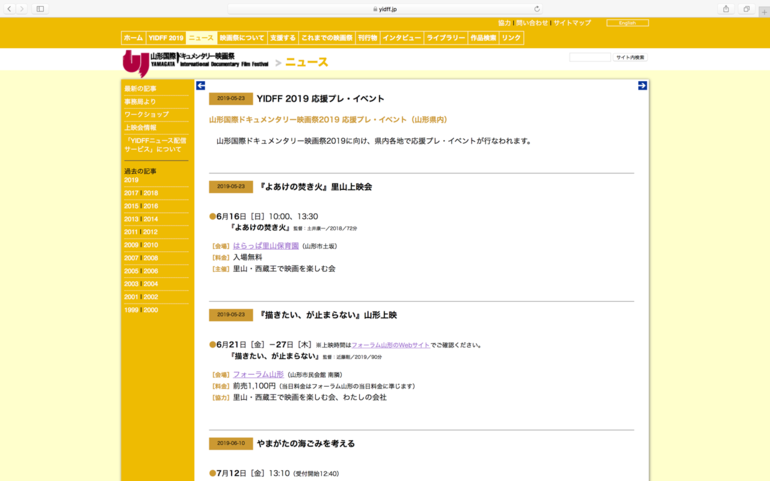Select the ライブラリー menu item

(x=445, y=38)
